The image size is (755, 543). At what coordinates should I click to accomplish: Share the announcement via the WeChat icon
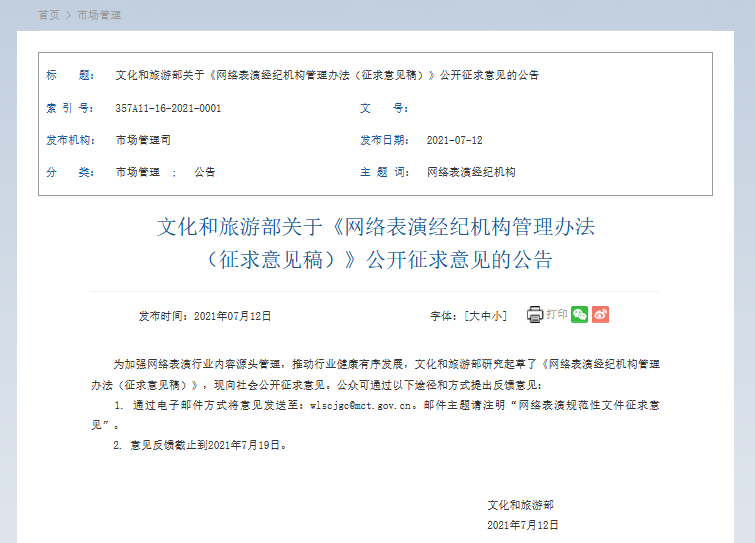pyautogui.click(x=579, y=314)
